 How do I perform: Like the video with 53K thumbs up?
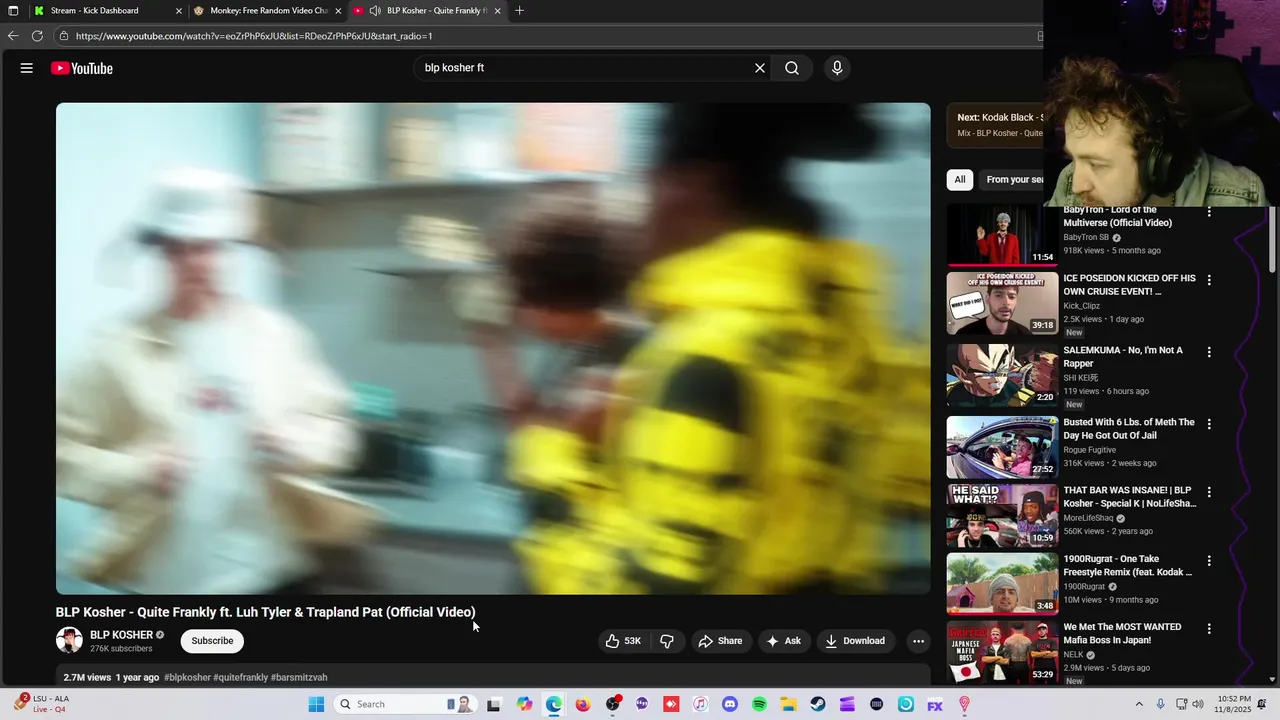click(623, 641)
